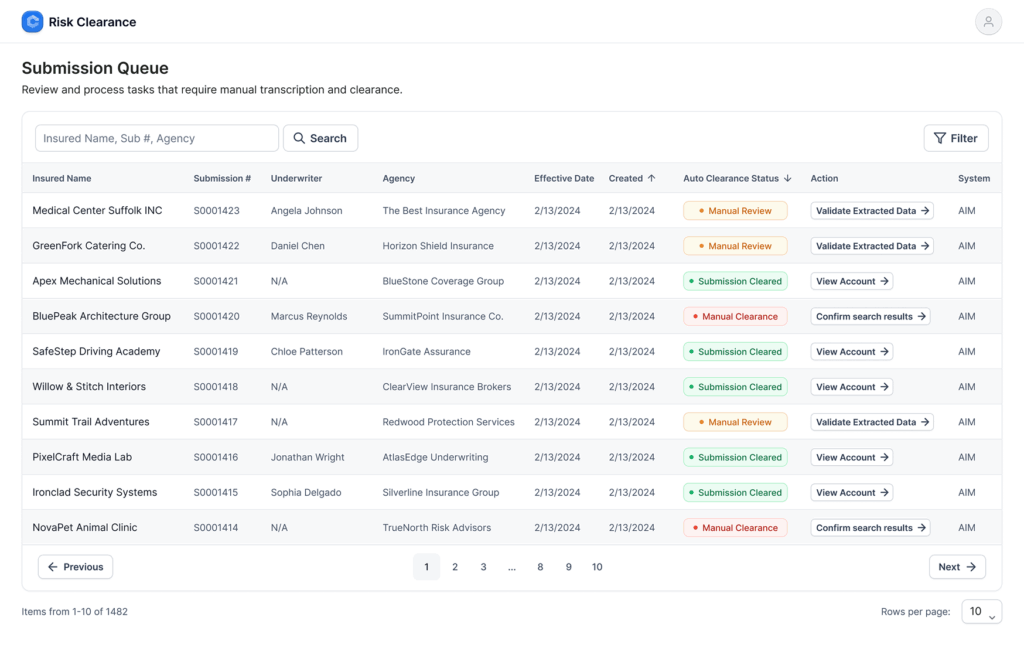The width and height of the screenshot is (1024, 665).
Task: Click the Search magnifier button
Action: [x=320, y=138]
